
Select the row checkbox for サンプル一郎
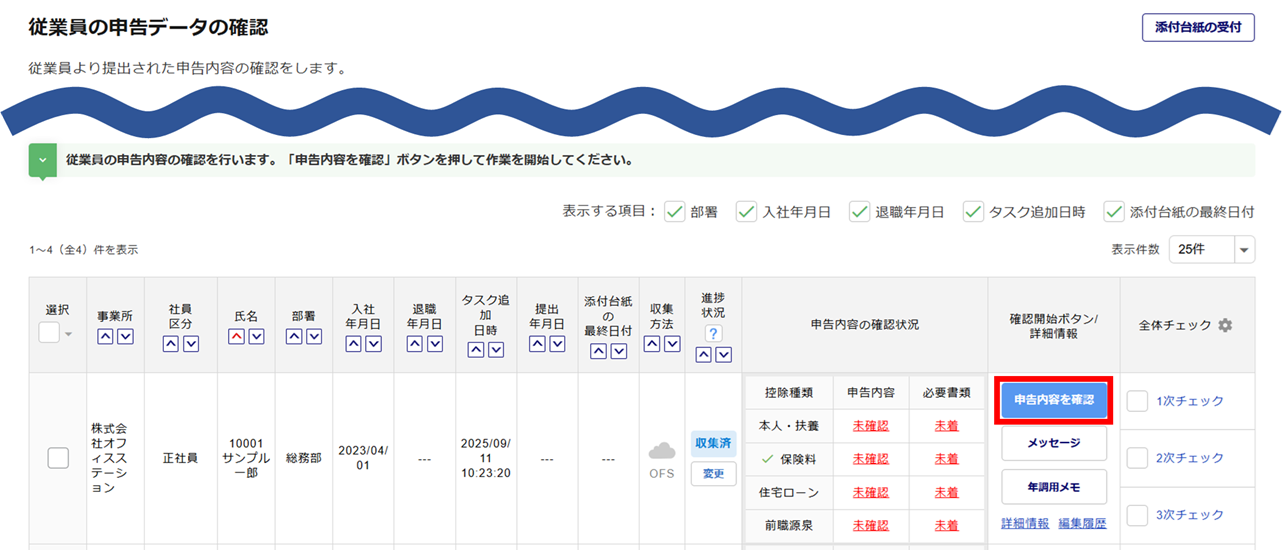pos(58,458)
